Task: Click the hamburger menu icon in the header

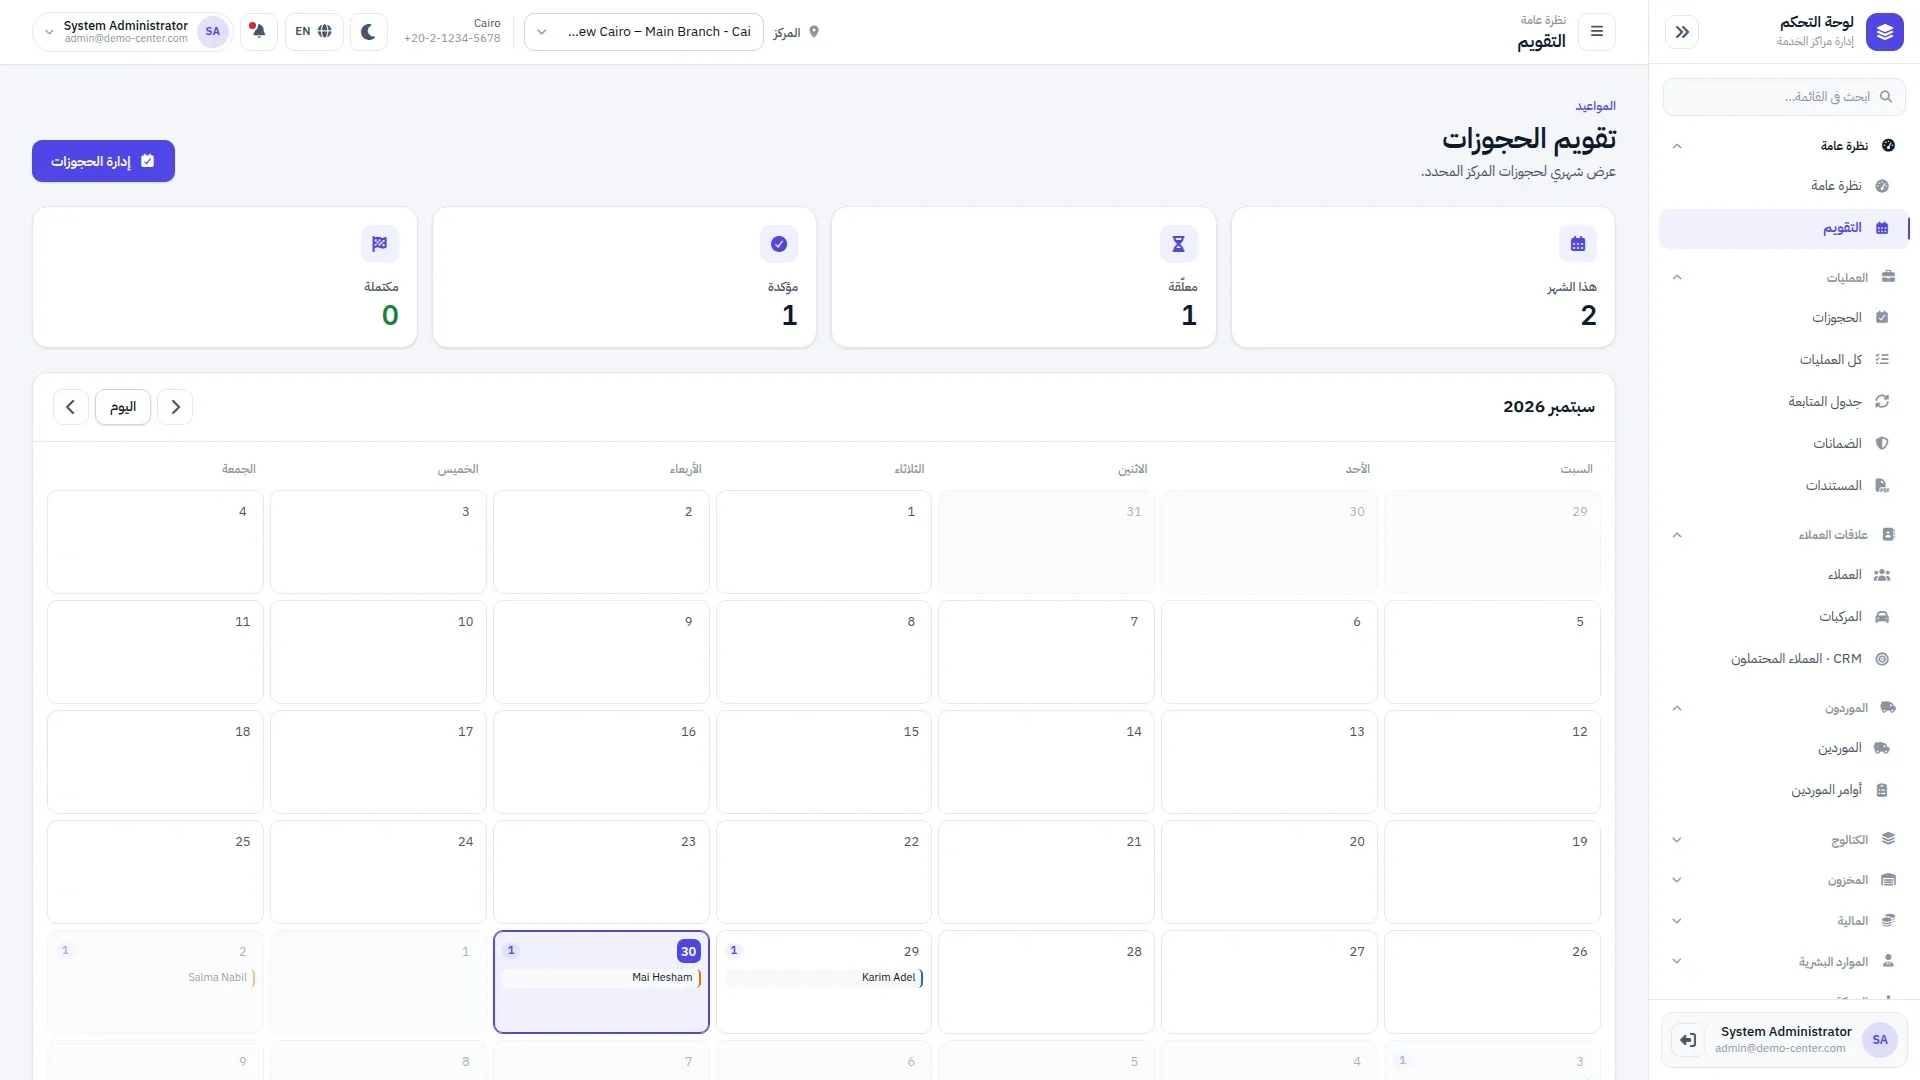Action: pyautogui.click(x=1597, y=32)
